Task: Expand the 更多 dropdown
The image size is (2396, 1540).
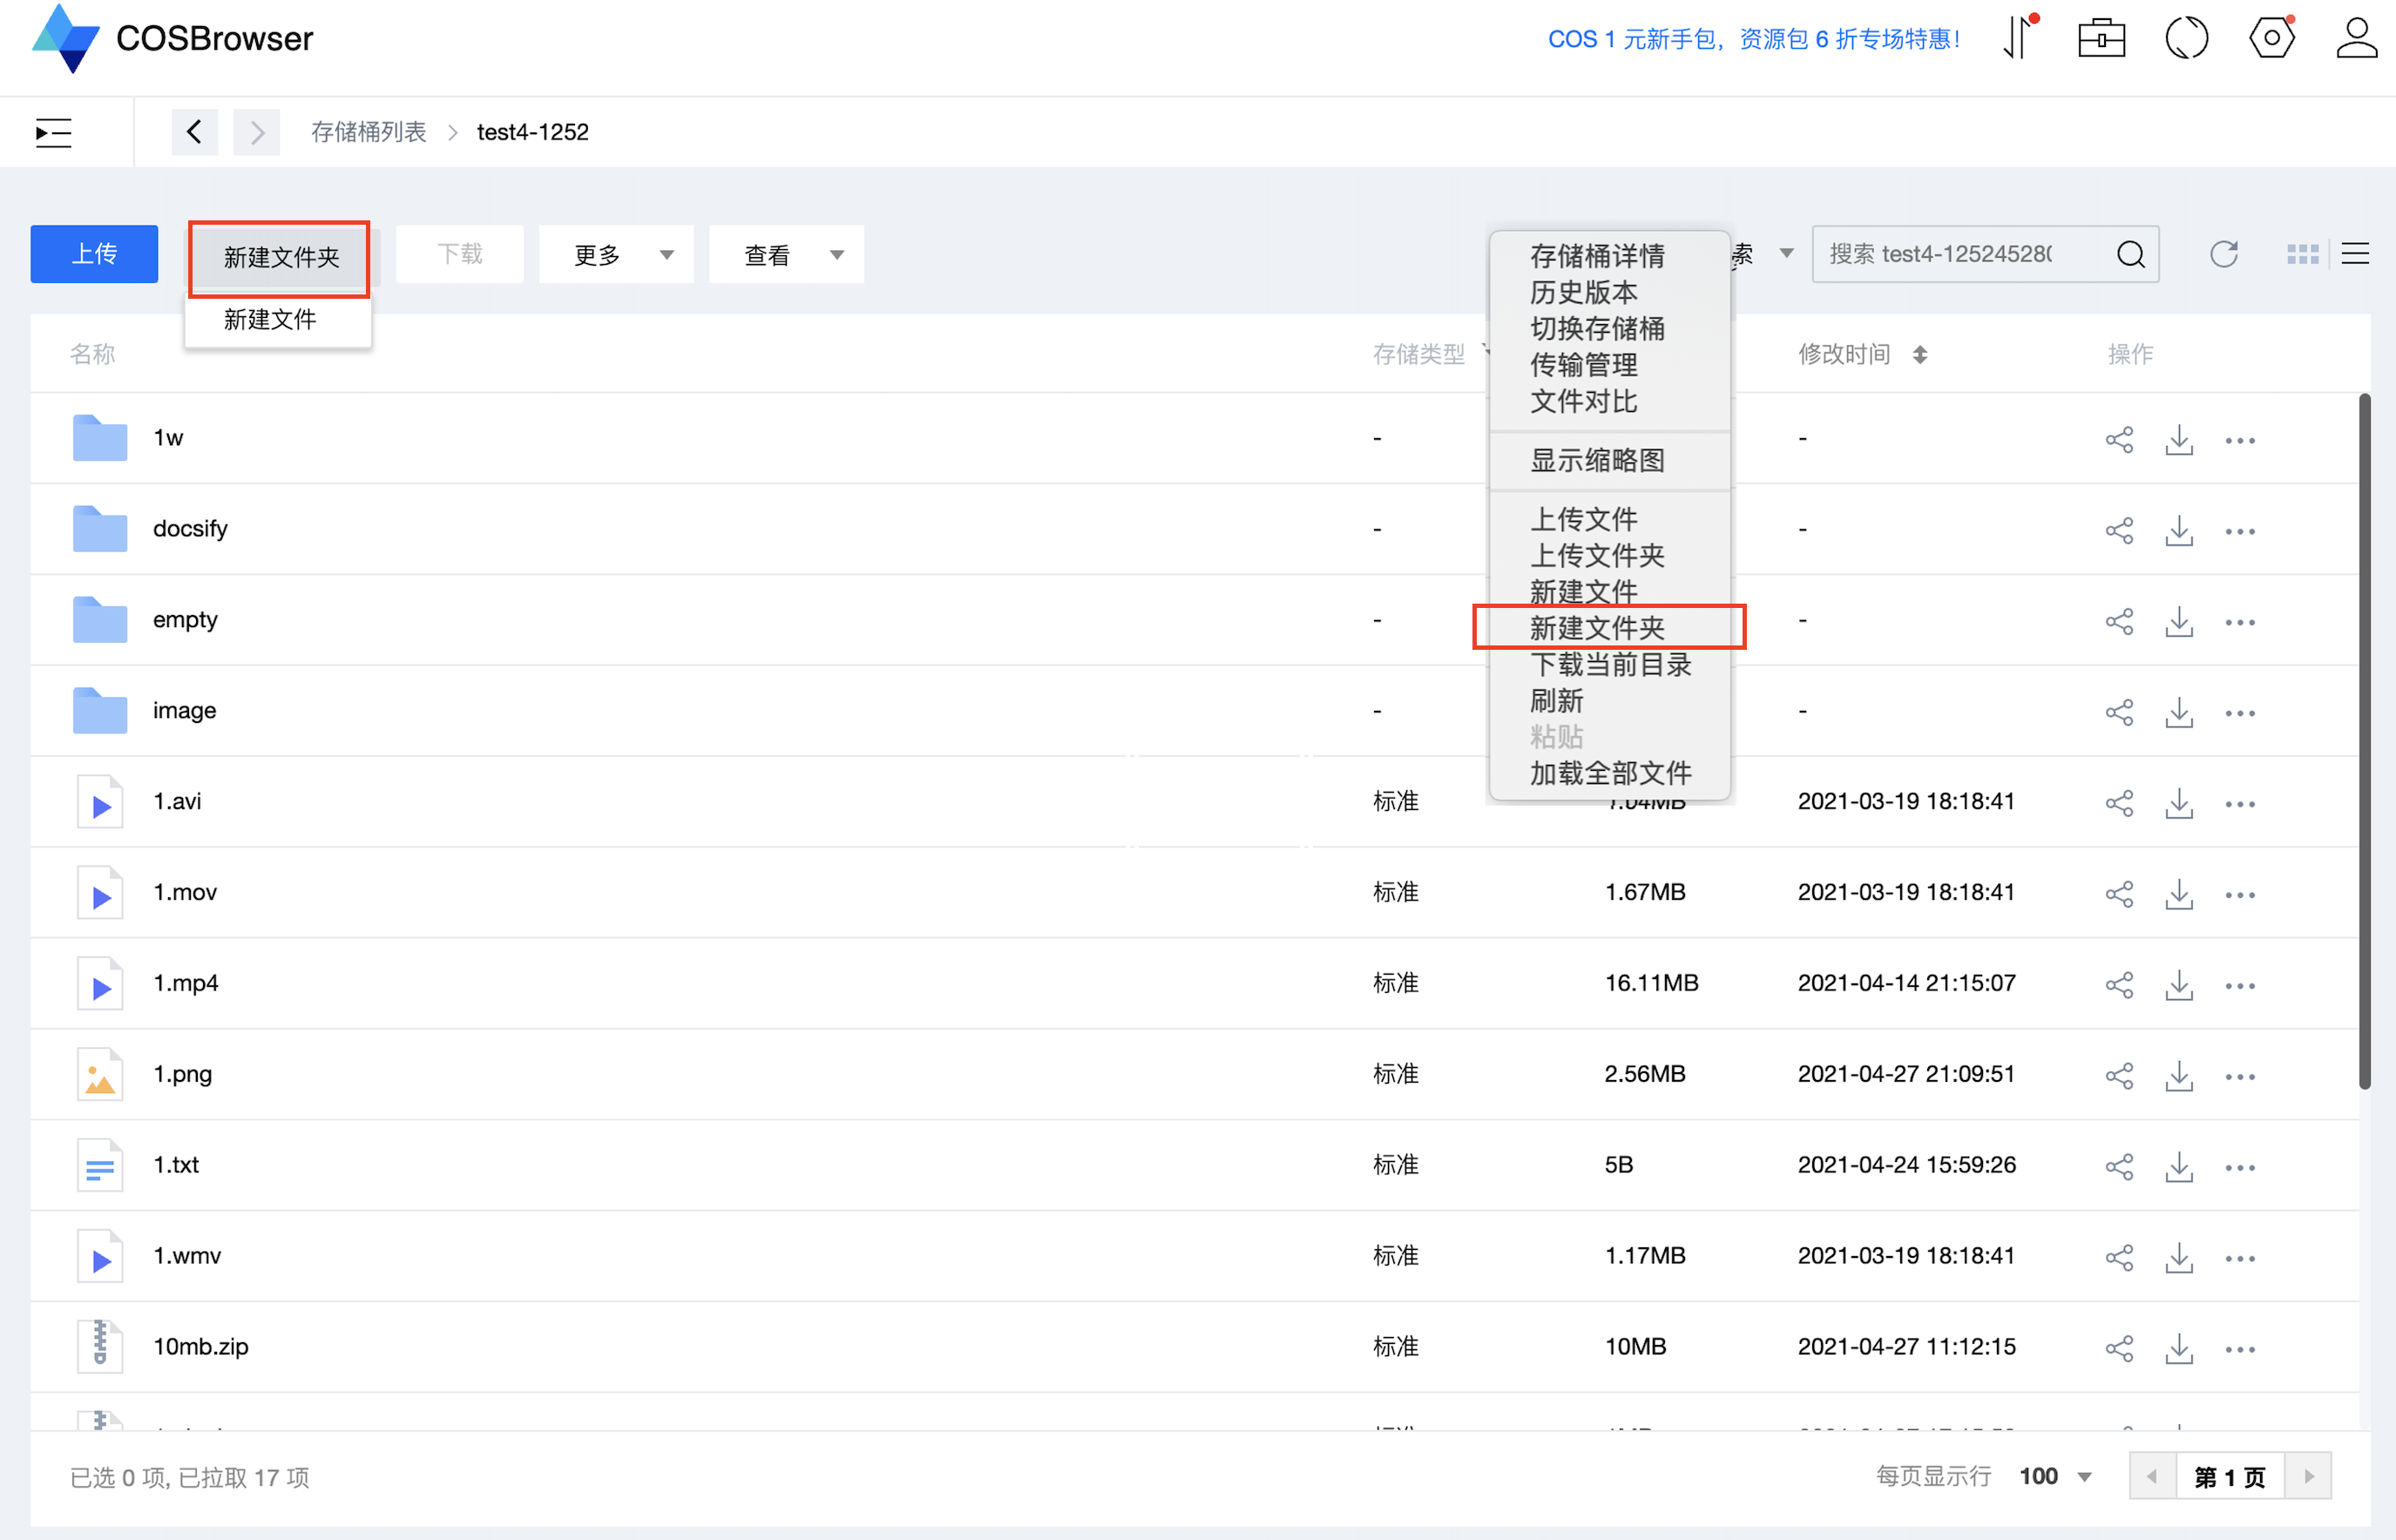Action: [x=617, y=255]
